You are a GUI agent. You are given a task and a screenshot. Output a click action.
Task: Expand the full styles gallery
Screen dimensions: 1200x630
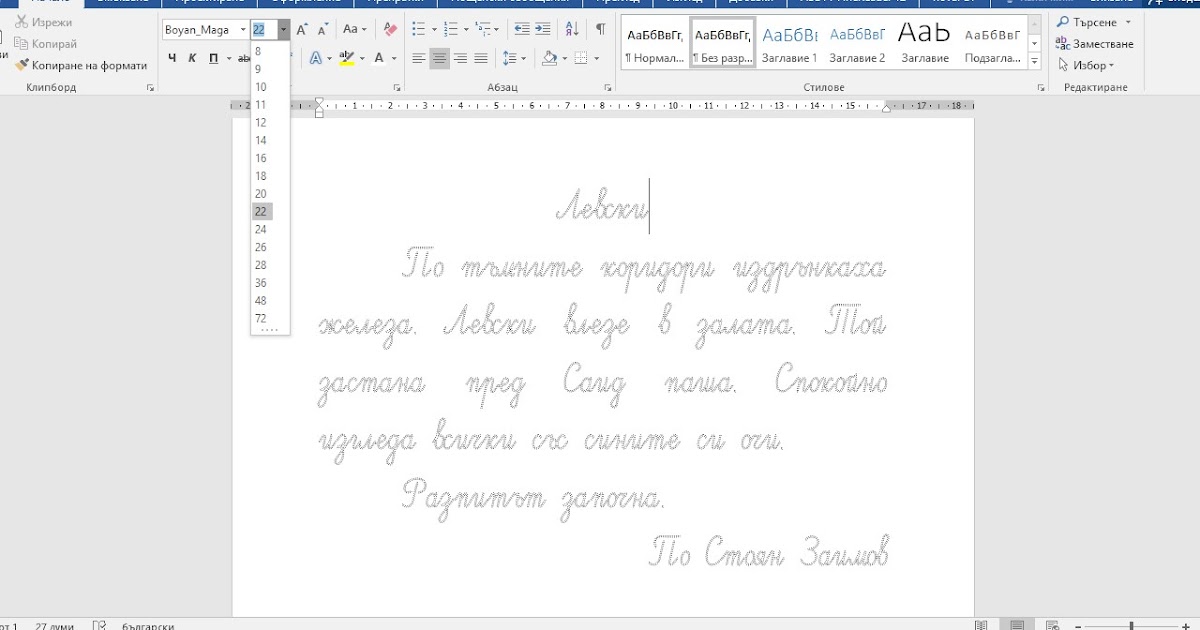1033,61
